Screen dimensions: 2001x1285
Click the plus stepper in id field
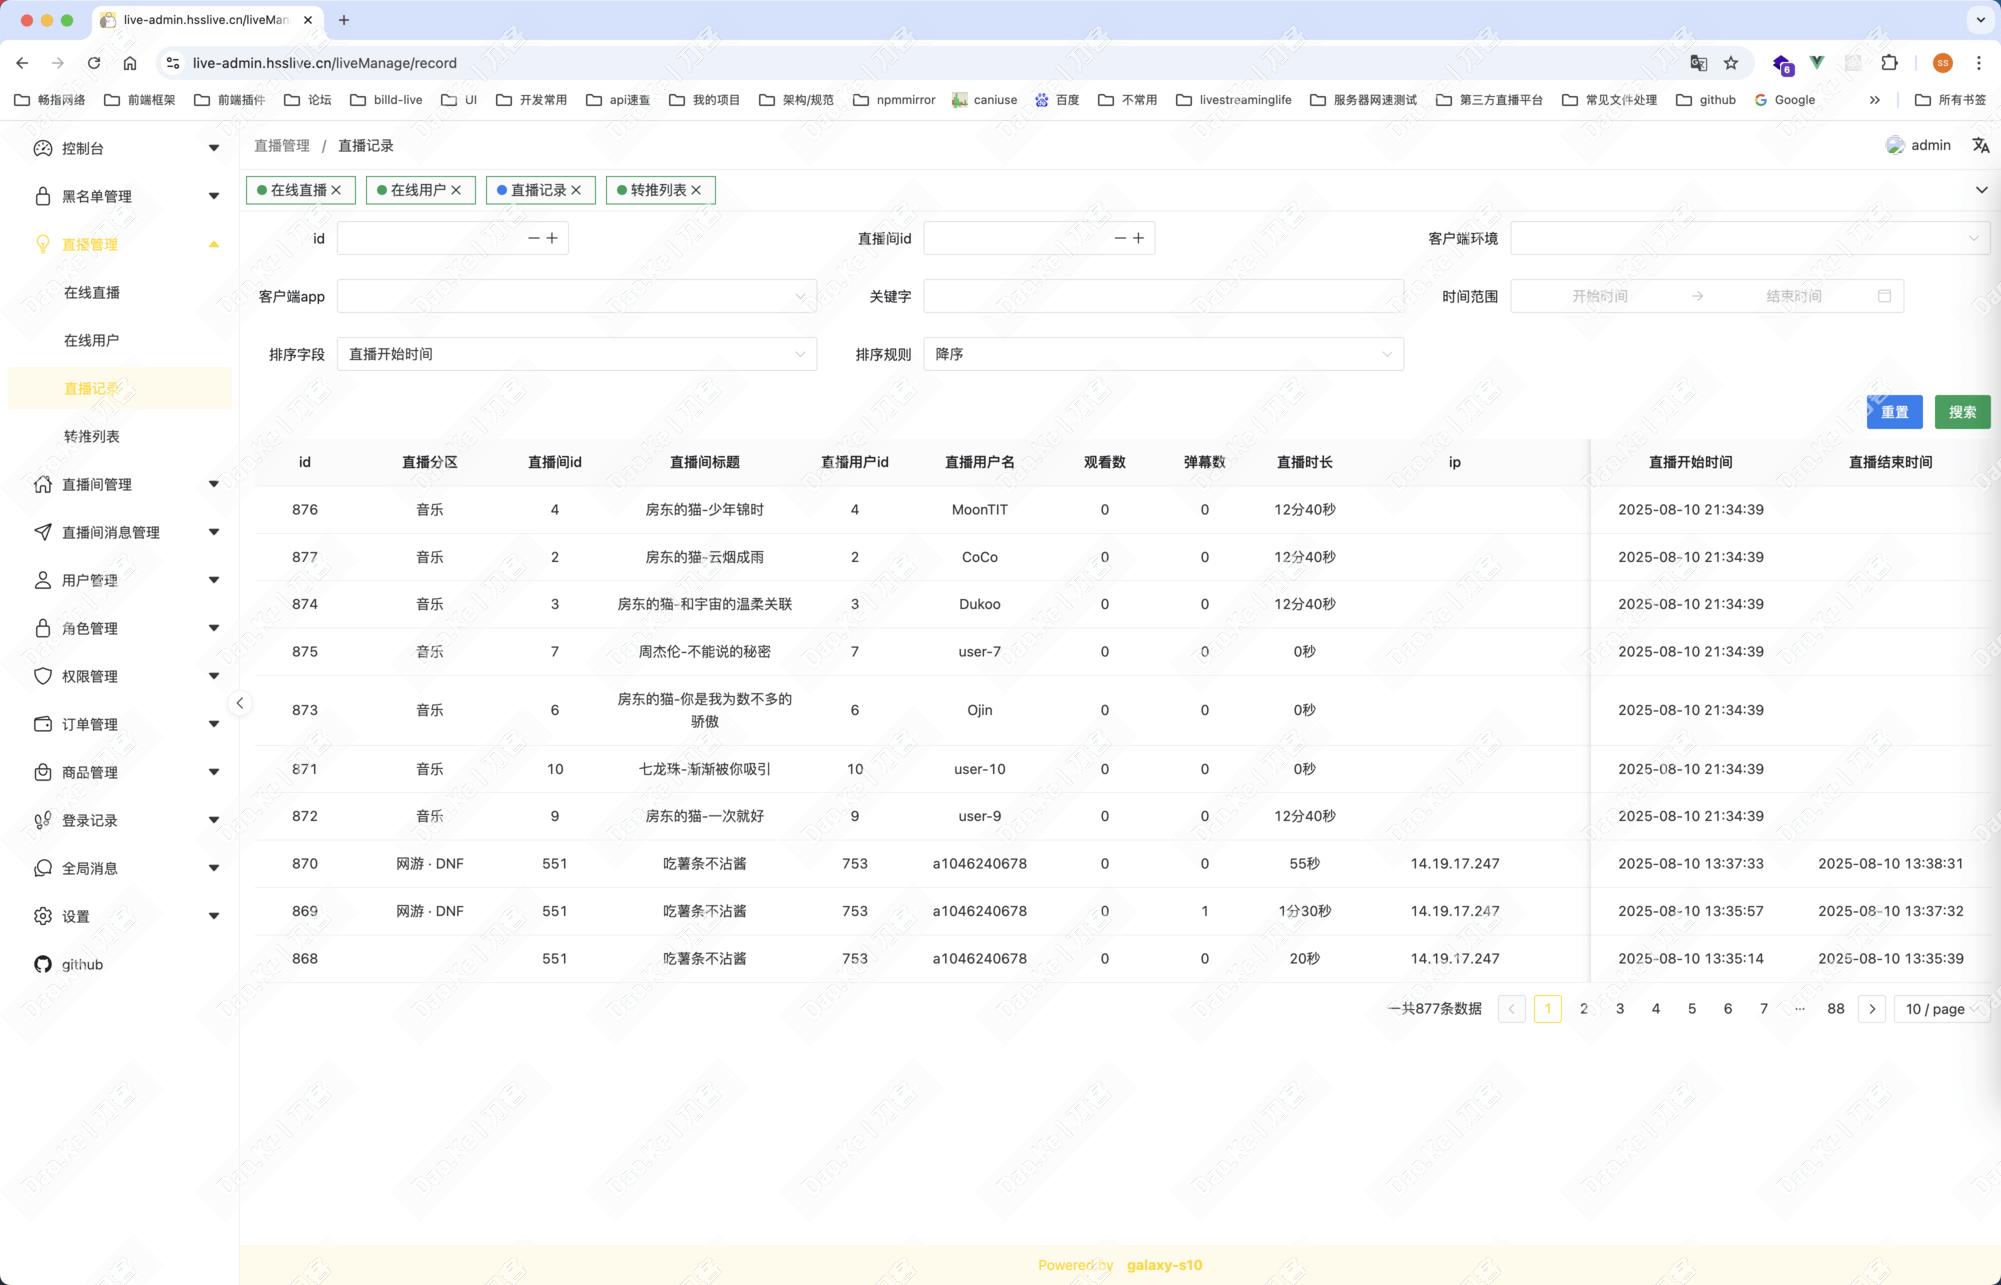click(x=552, y=238)
